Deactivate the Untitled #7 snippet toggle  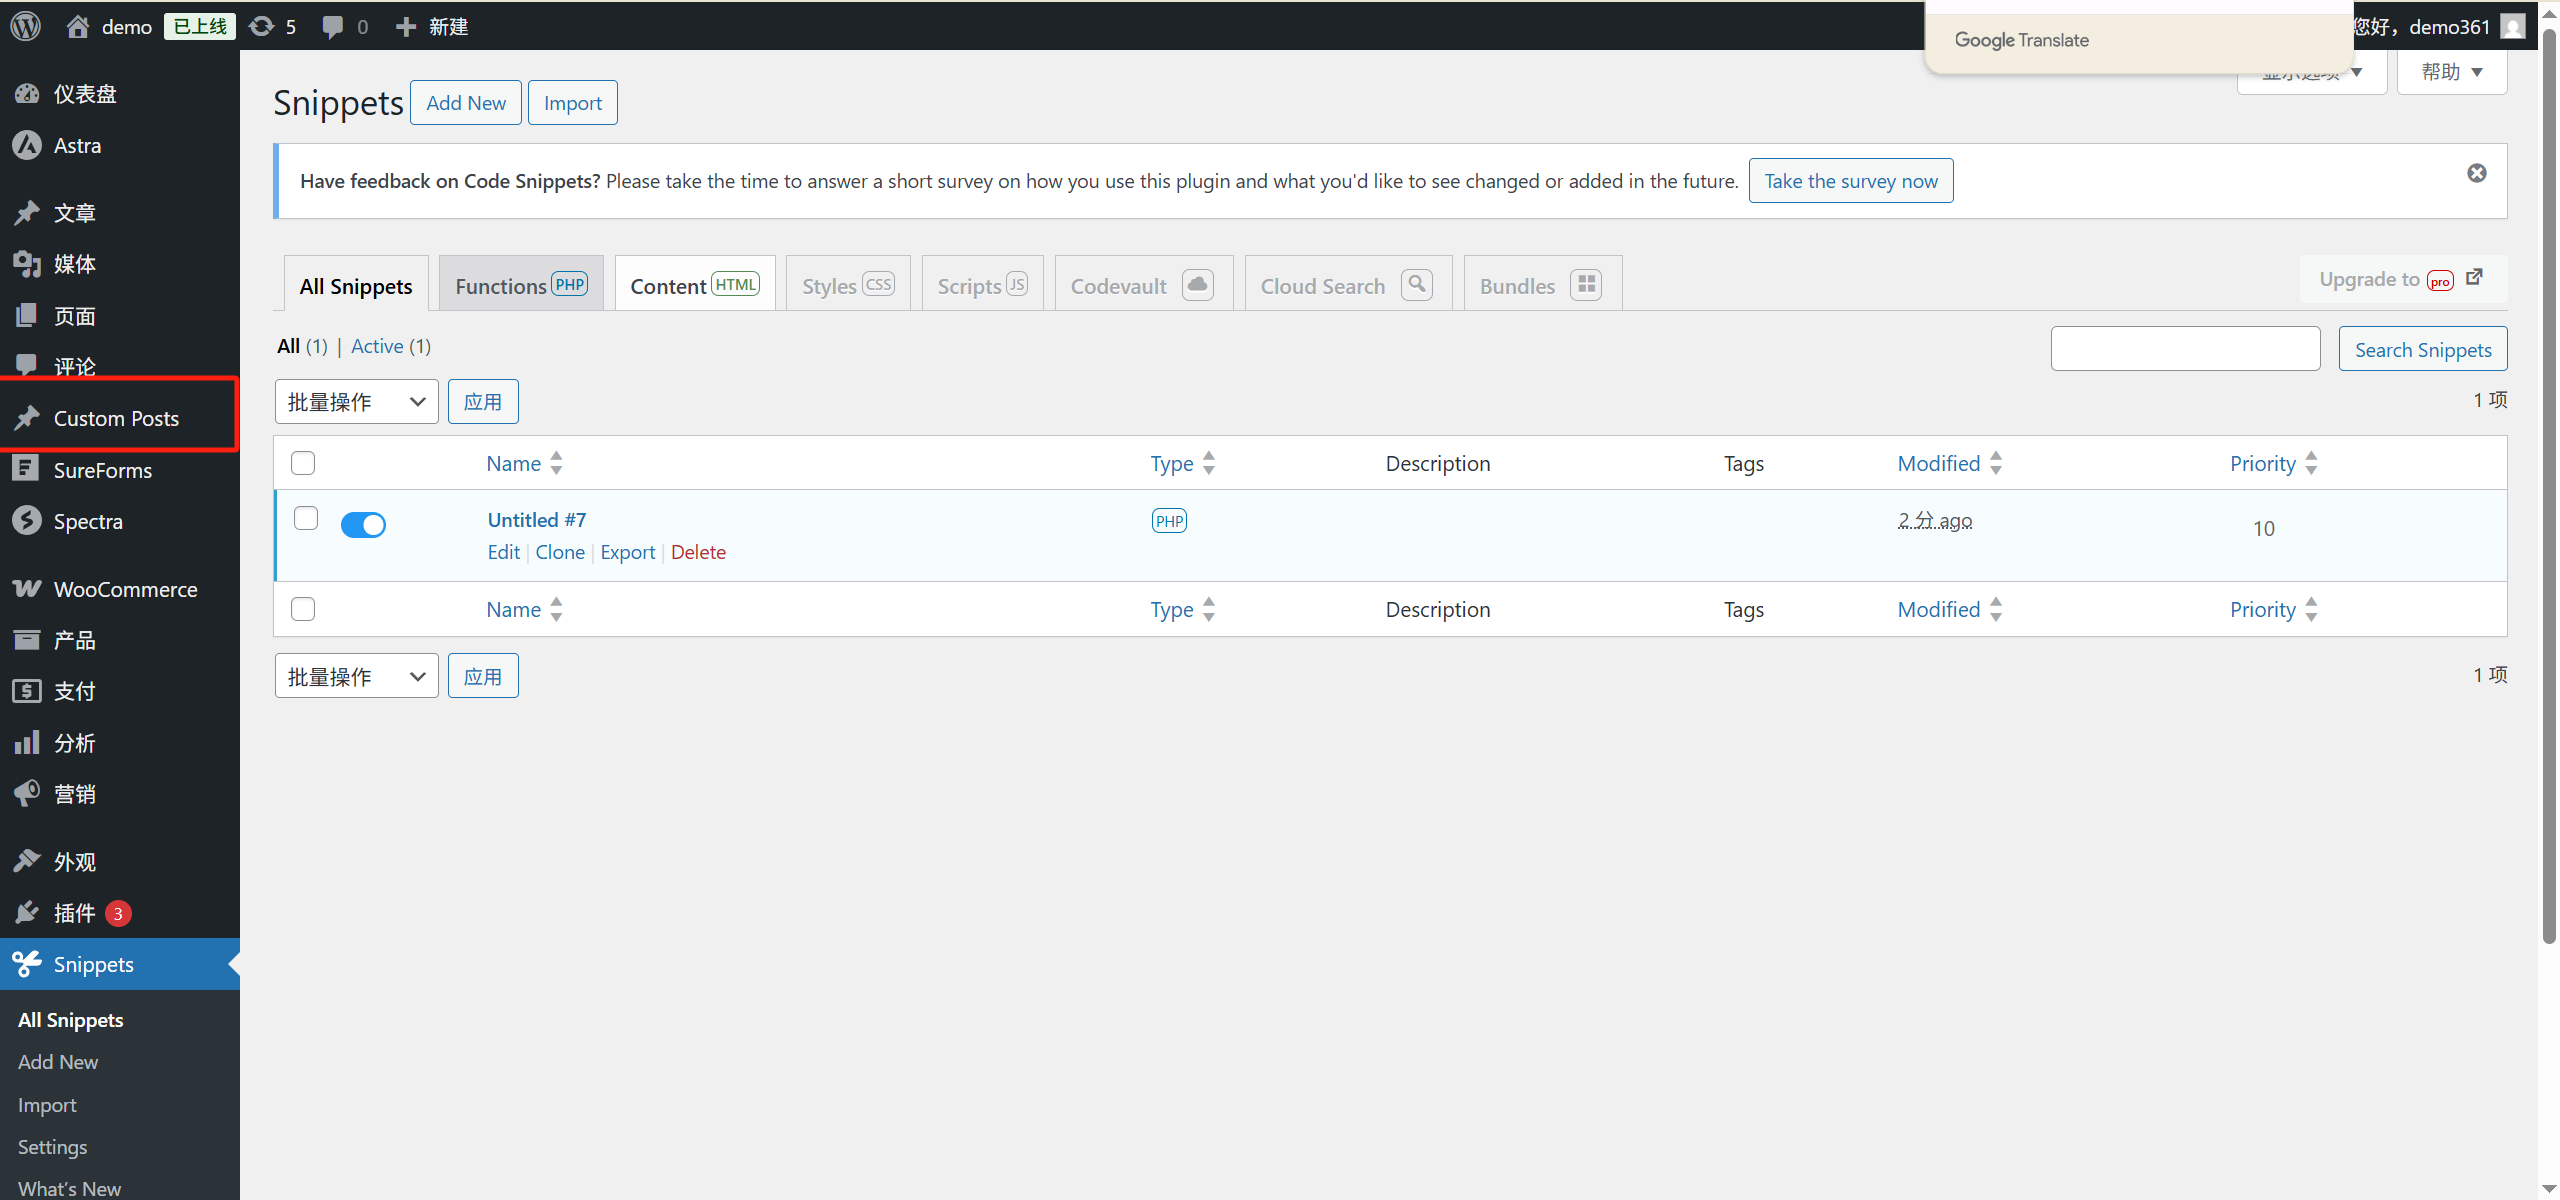click(363, 524)
